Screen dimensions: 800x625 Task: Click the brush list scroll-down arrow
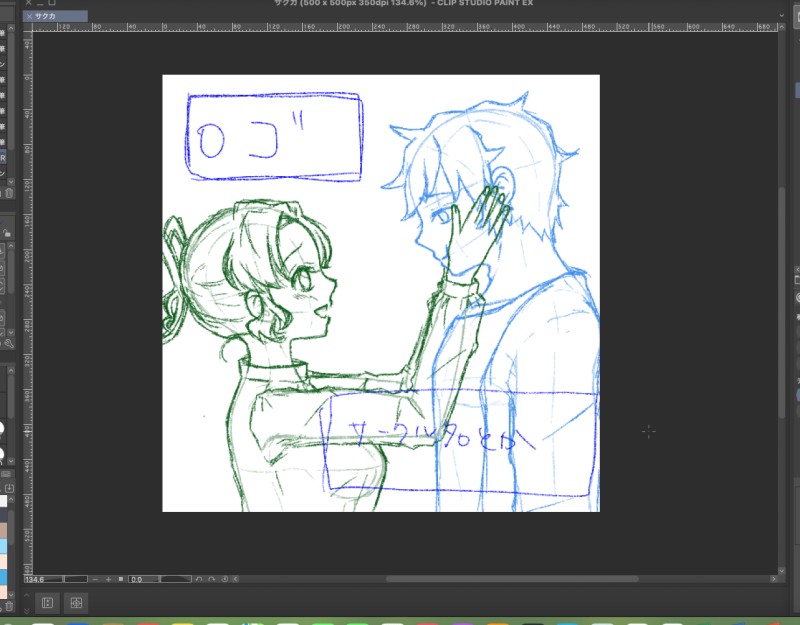tap(11, 182)
